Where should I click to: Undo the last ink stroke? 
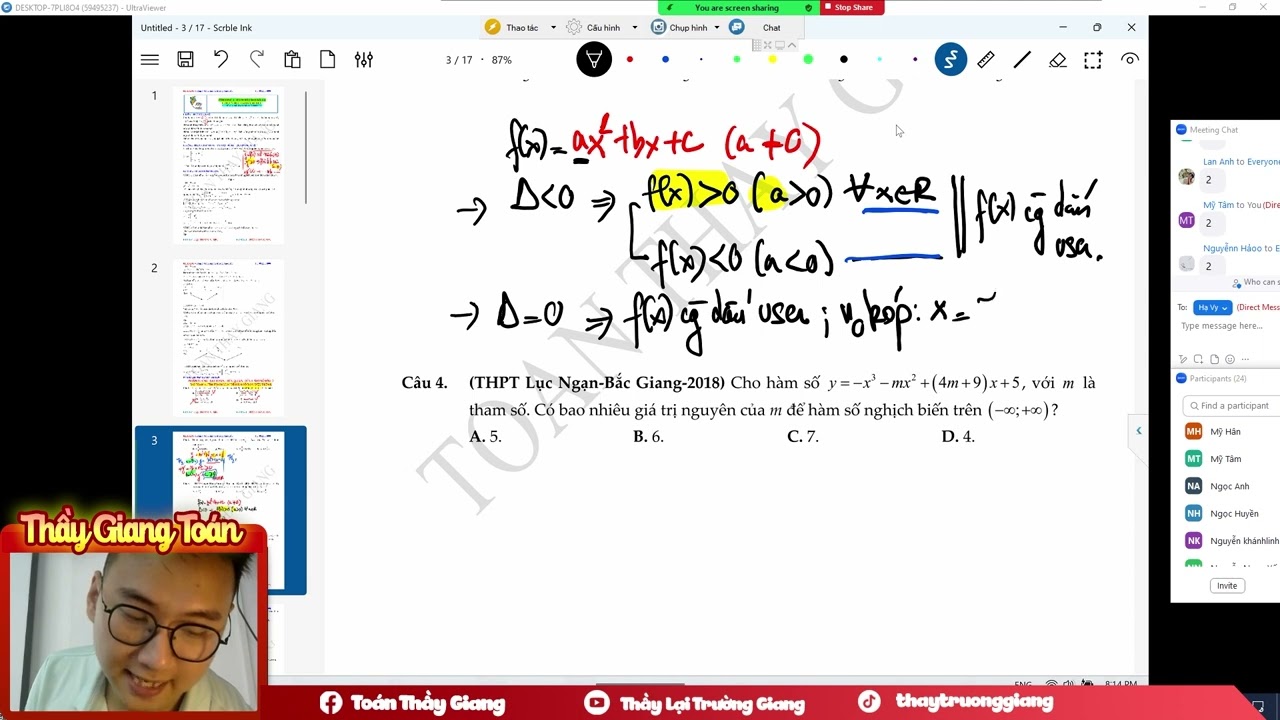click(x=221, y=60)
